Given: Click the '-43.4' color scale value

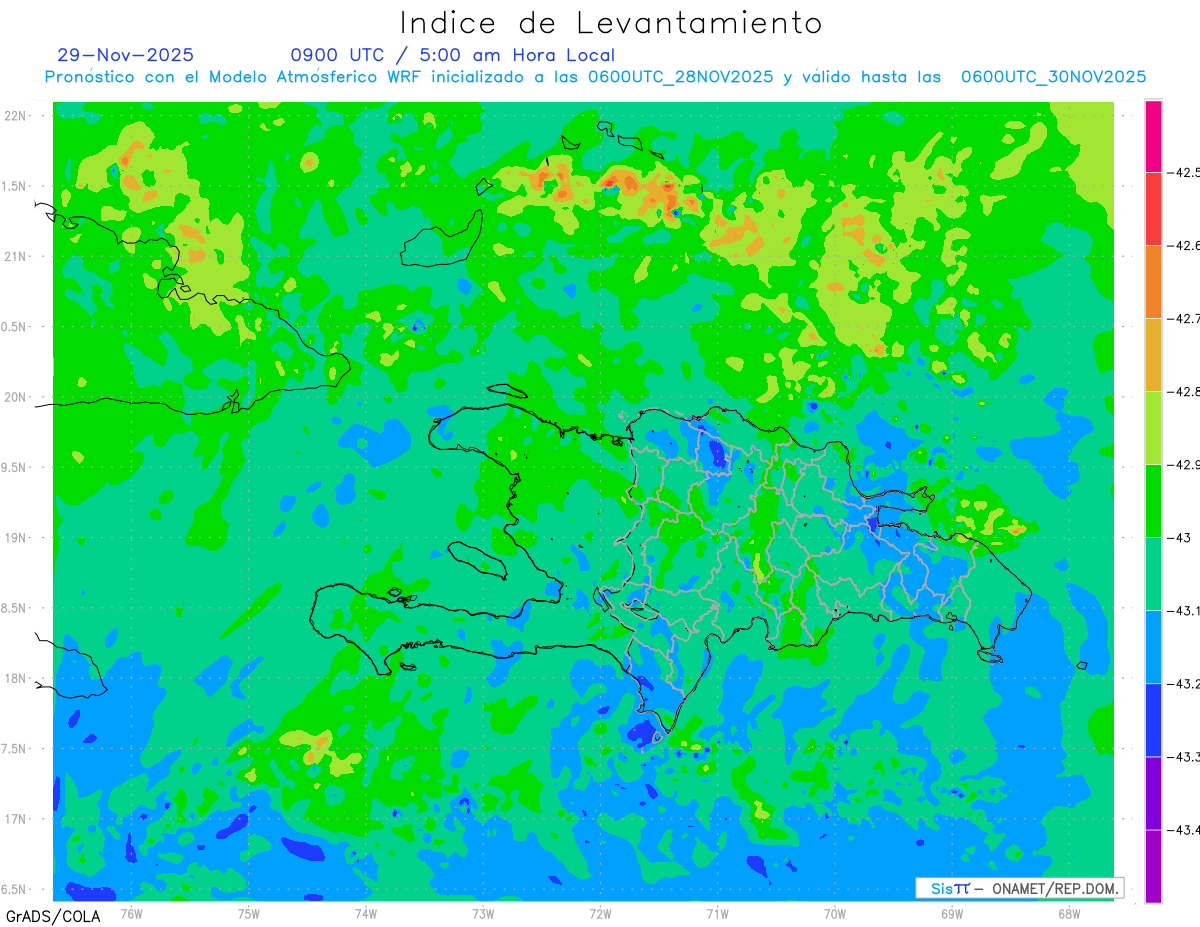Looking at the screenshot, I should [1185, 830].
